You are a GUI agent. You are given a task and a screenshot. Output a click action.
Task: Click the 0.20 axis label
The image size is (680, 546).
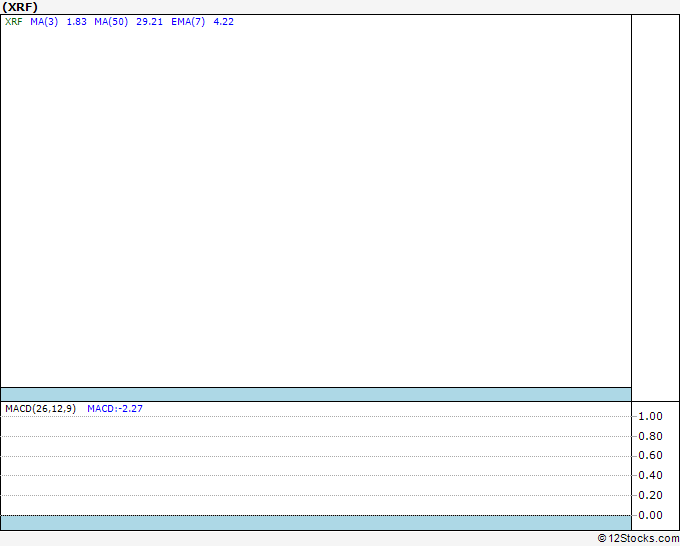pos(650,495)
